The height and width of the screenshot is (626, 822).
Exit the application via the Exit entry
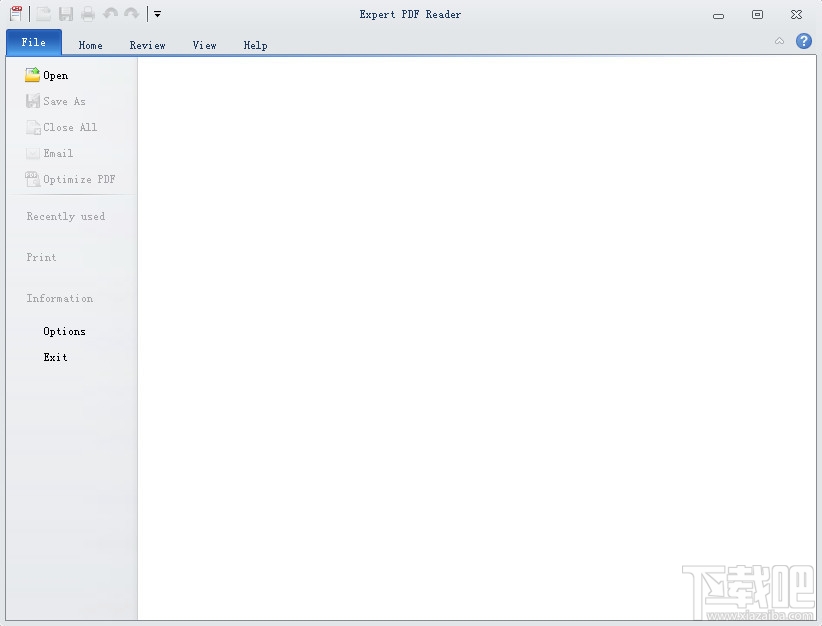55,357
